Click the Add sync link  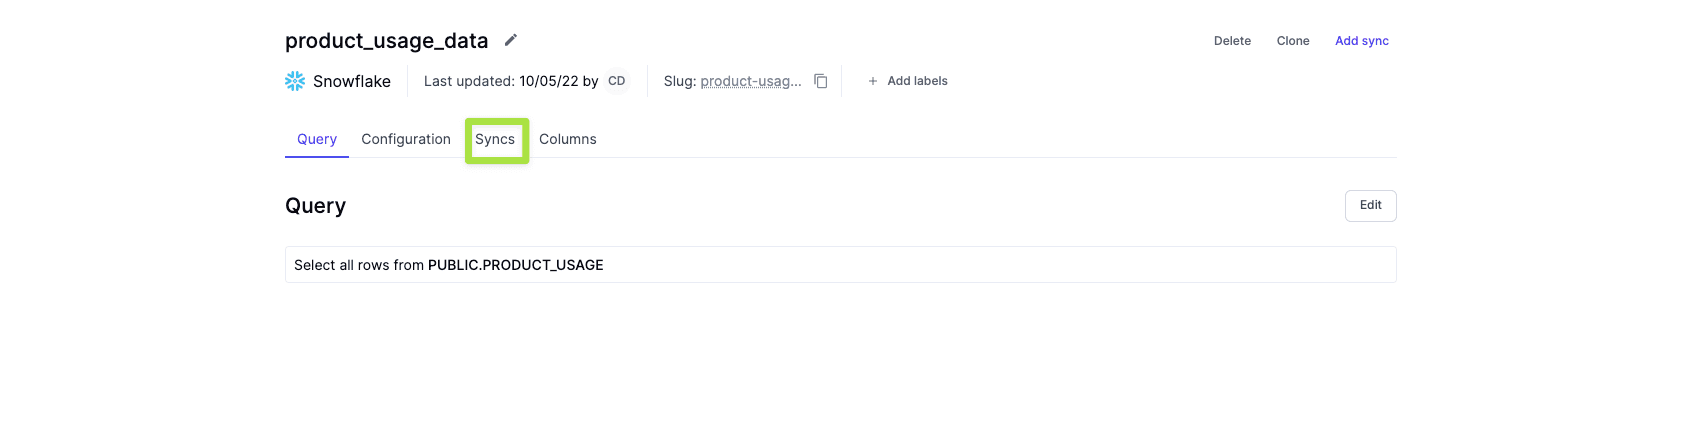pos(1361,41)
